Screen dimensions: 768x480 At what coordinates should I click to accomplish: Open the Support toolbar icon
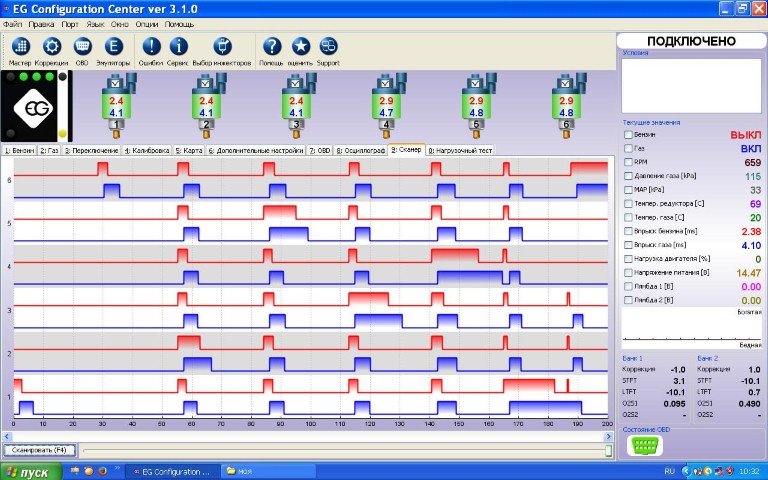[x=328, y=47]
